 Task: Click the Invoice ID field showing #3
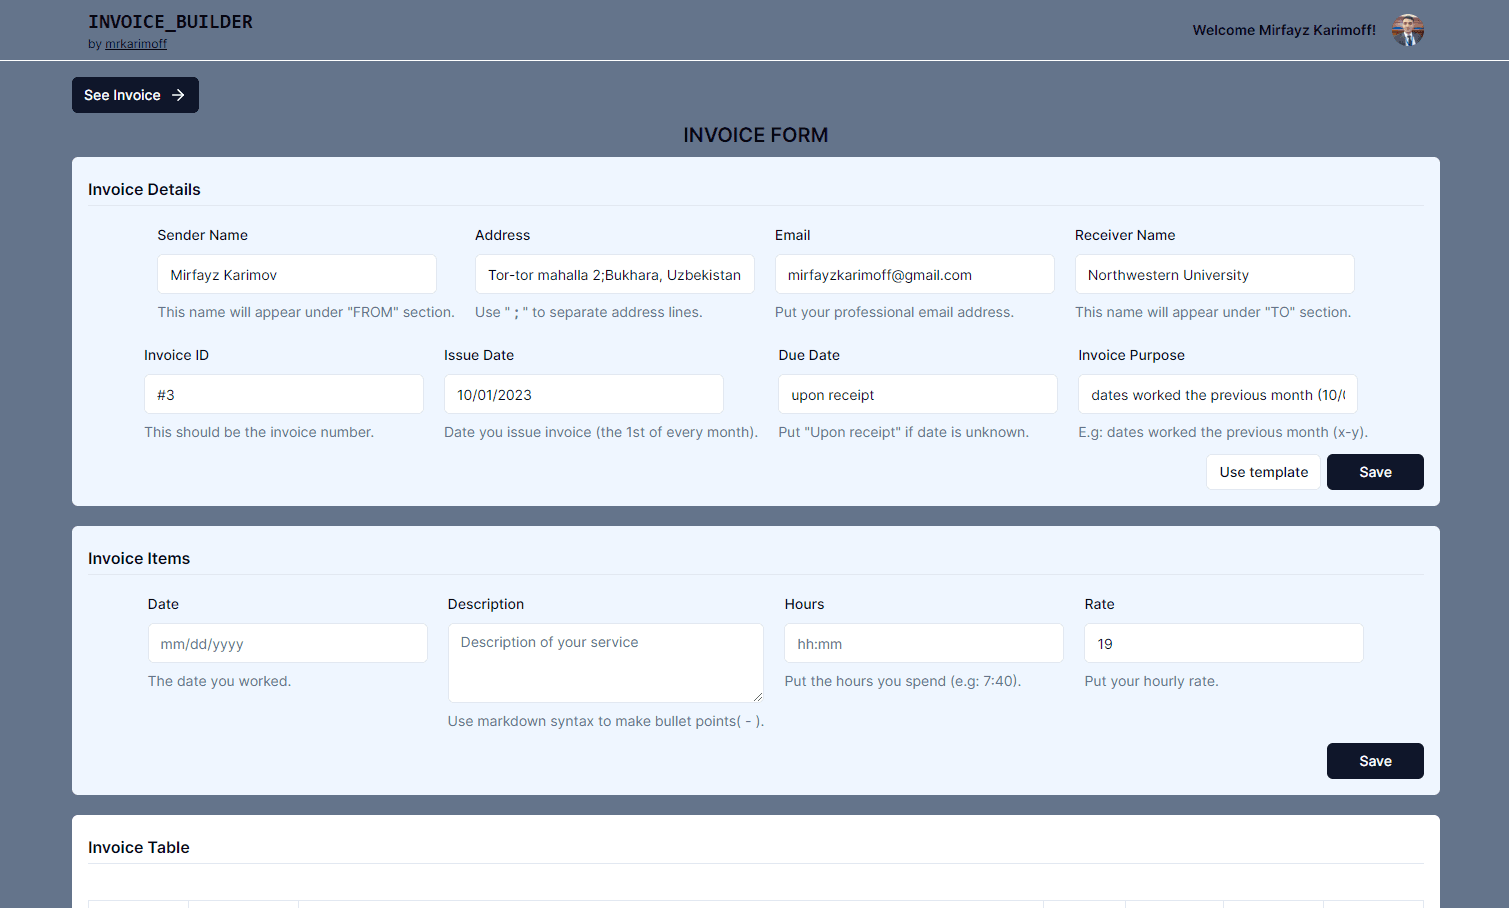283,393
